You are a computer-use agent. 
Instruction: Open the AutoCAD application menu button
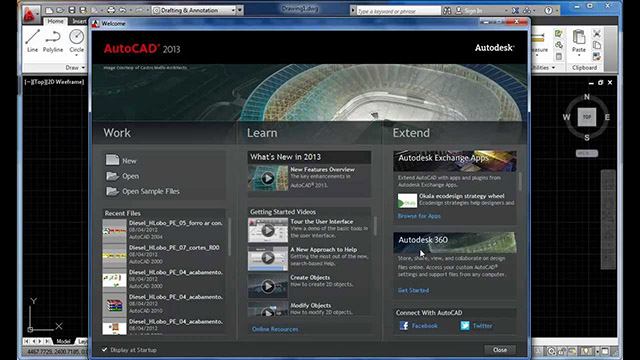(x=29, y=14)
